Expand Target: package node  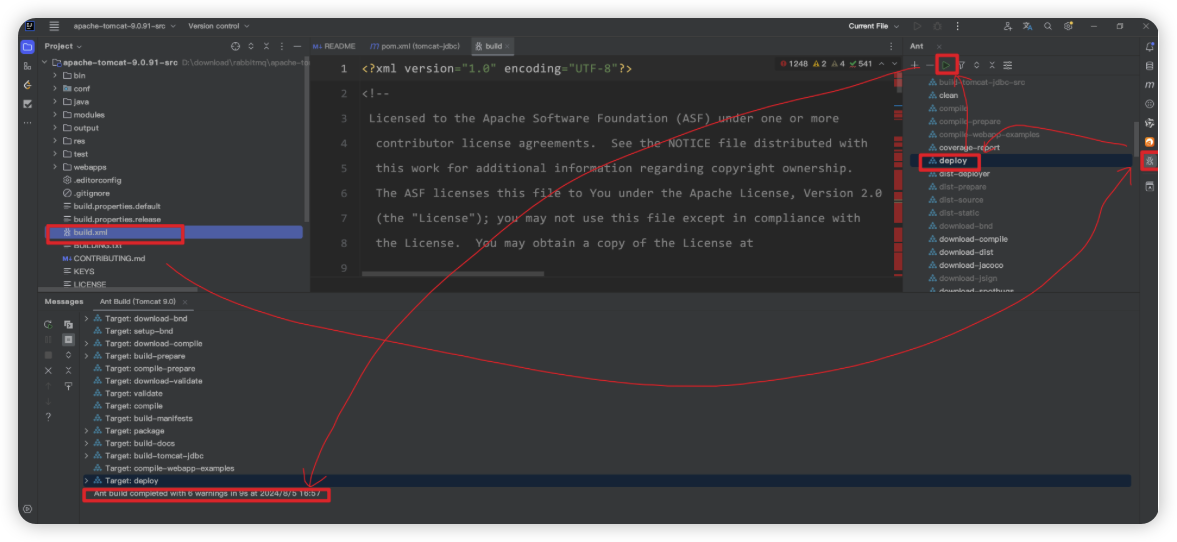(86, 431)
